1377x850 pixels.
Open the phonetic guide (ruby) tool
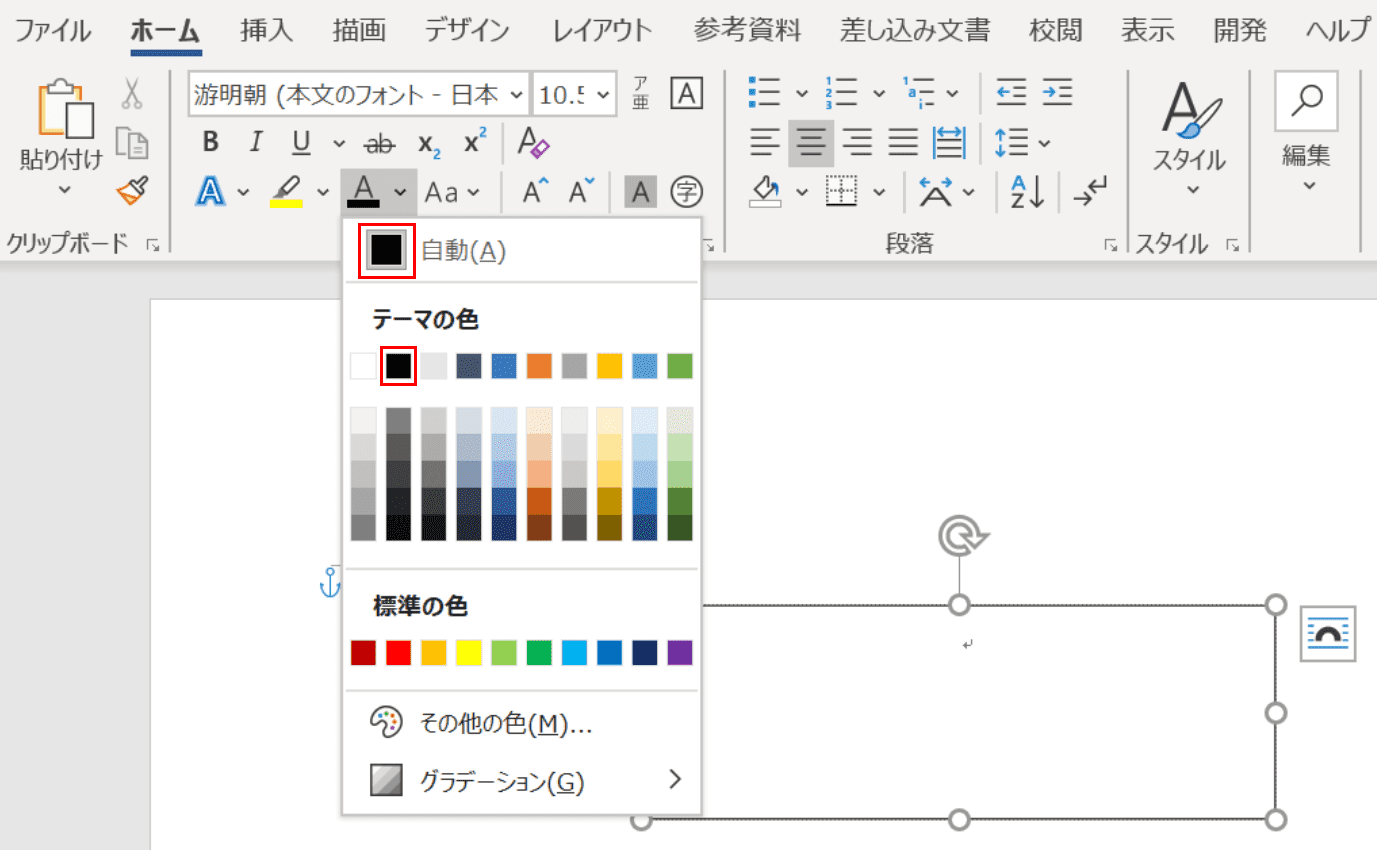coord(641,94)
